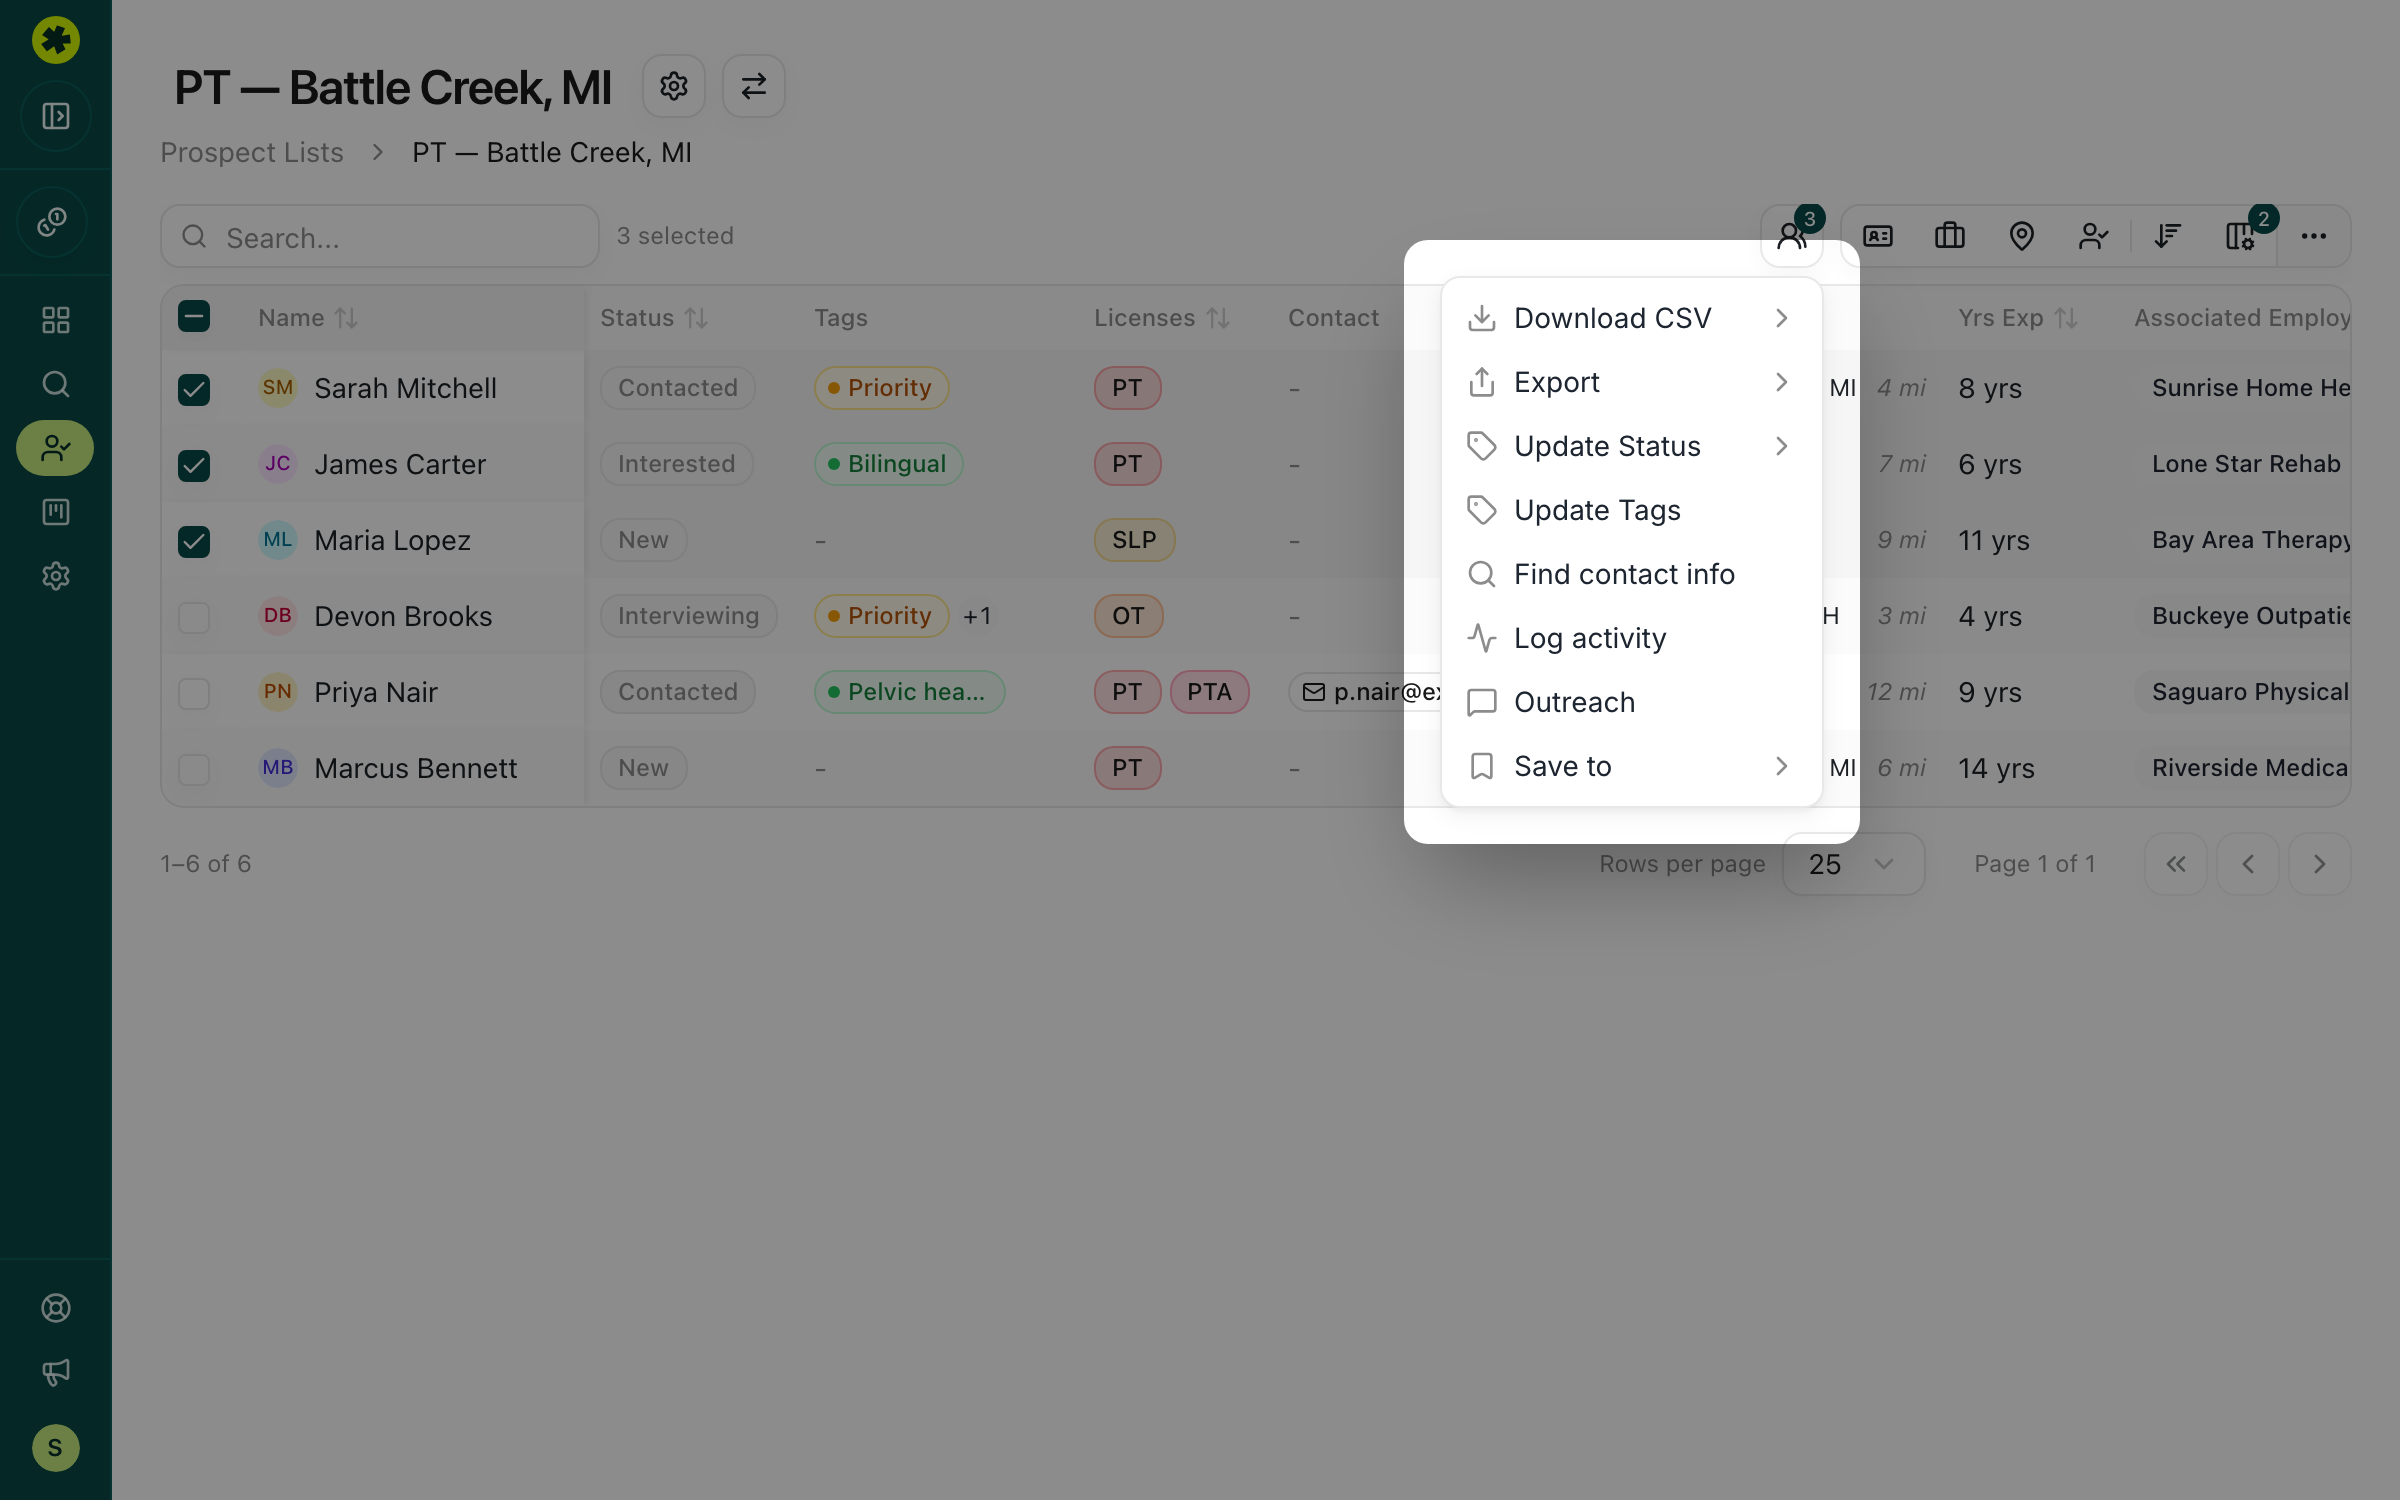Open the more options ellipsis
Viewport: 2400px width, 1500px height.
pyautogui.click(x=2314, y=236)
